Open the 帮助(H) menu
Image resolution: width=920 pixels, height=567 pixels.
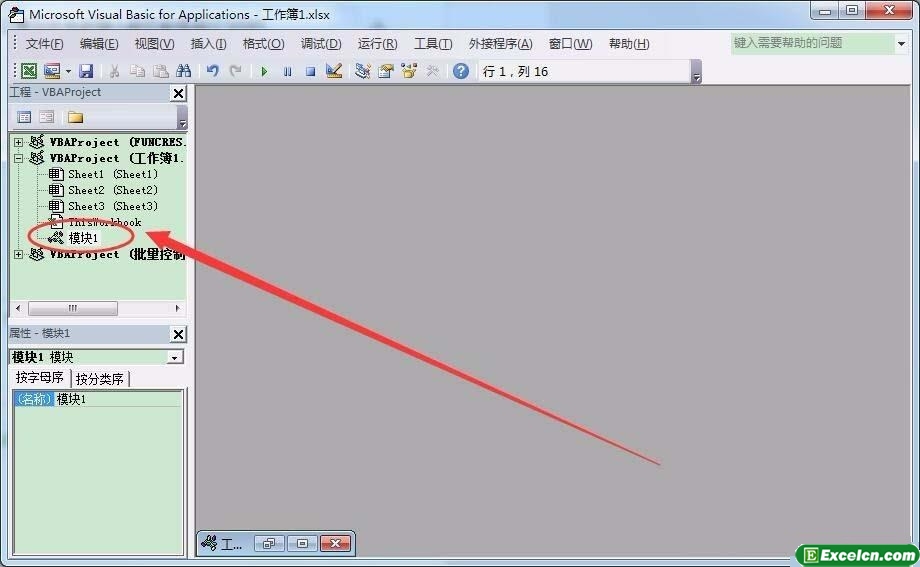(x=629, y=44)
